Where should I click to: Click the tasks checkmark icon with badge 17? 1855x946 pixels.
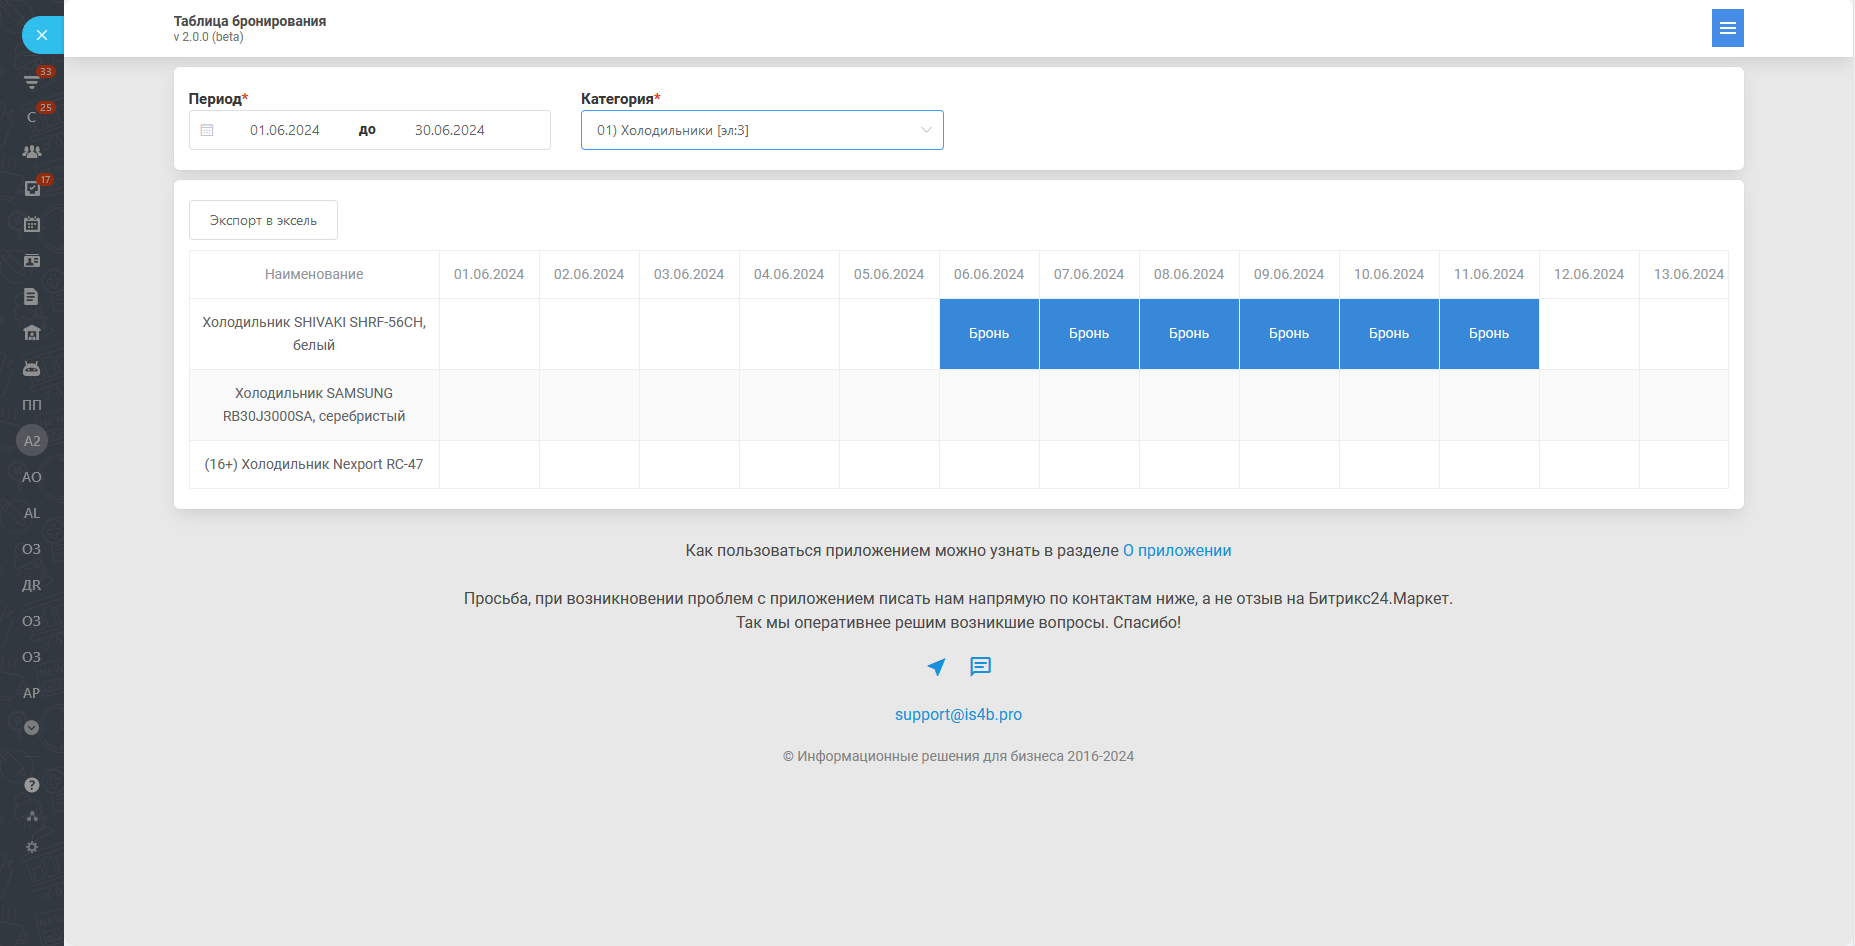[32, 188]
